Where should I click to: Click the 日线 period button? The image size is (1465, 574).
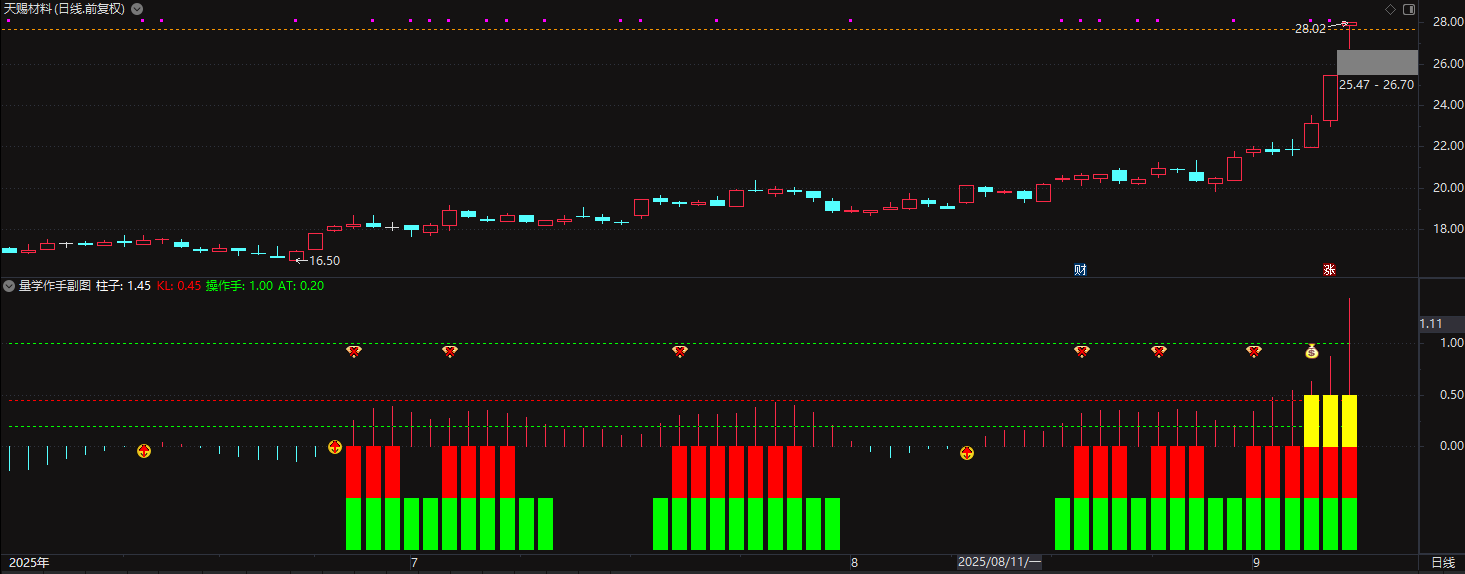coord(1443,563)
